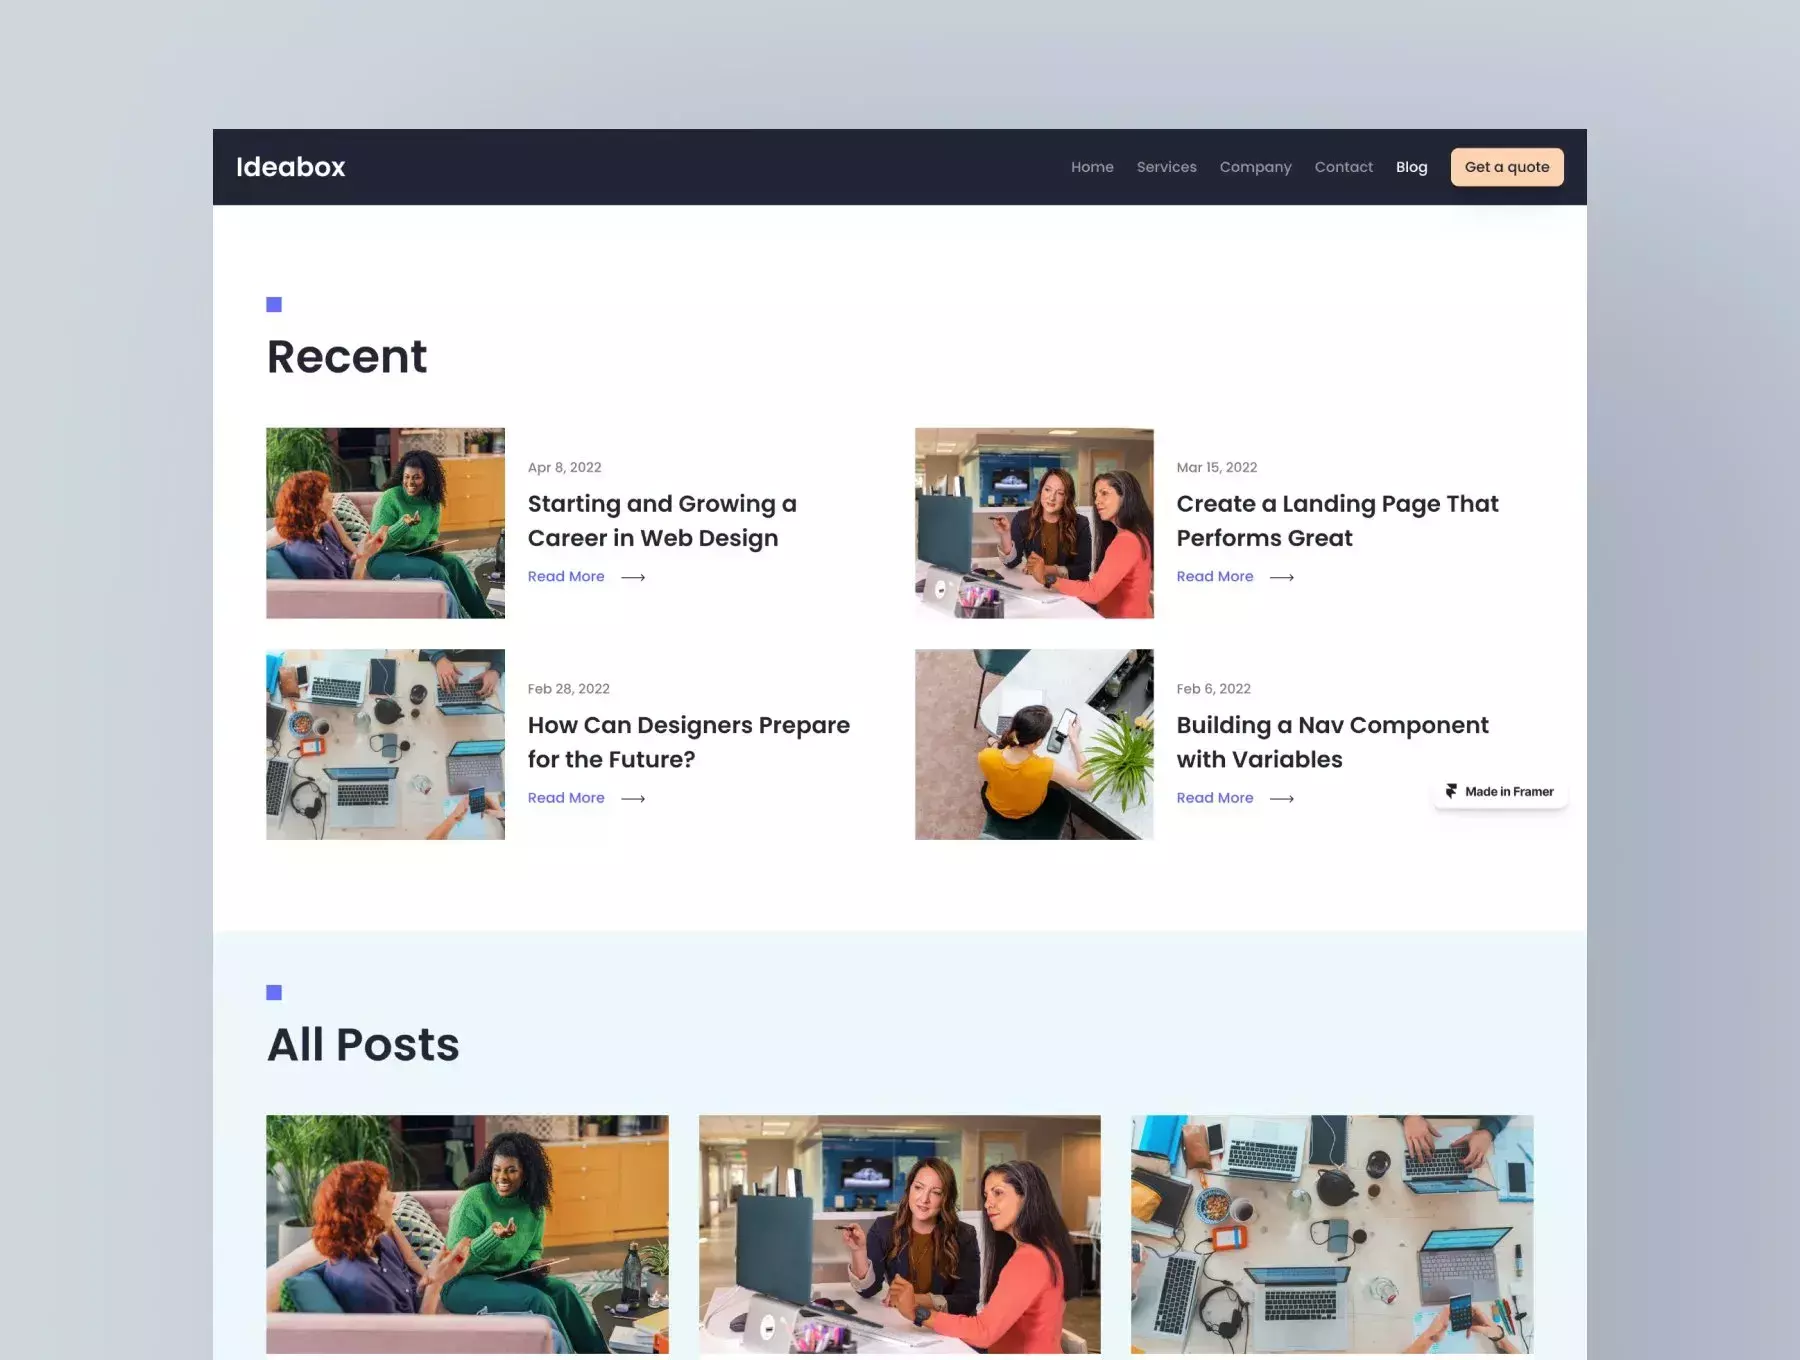The height and width of the screenshot is (1360, 1800).
Task: Open 'How Can Designers Prepare for the Future?' title
Action: tap(689, 742)
